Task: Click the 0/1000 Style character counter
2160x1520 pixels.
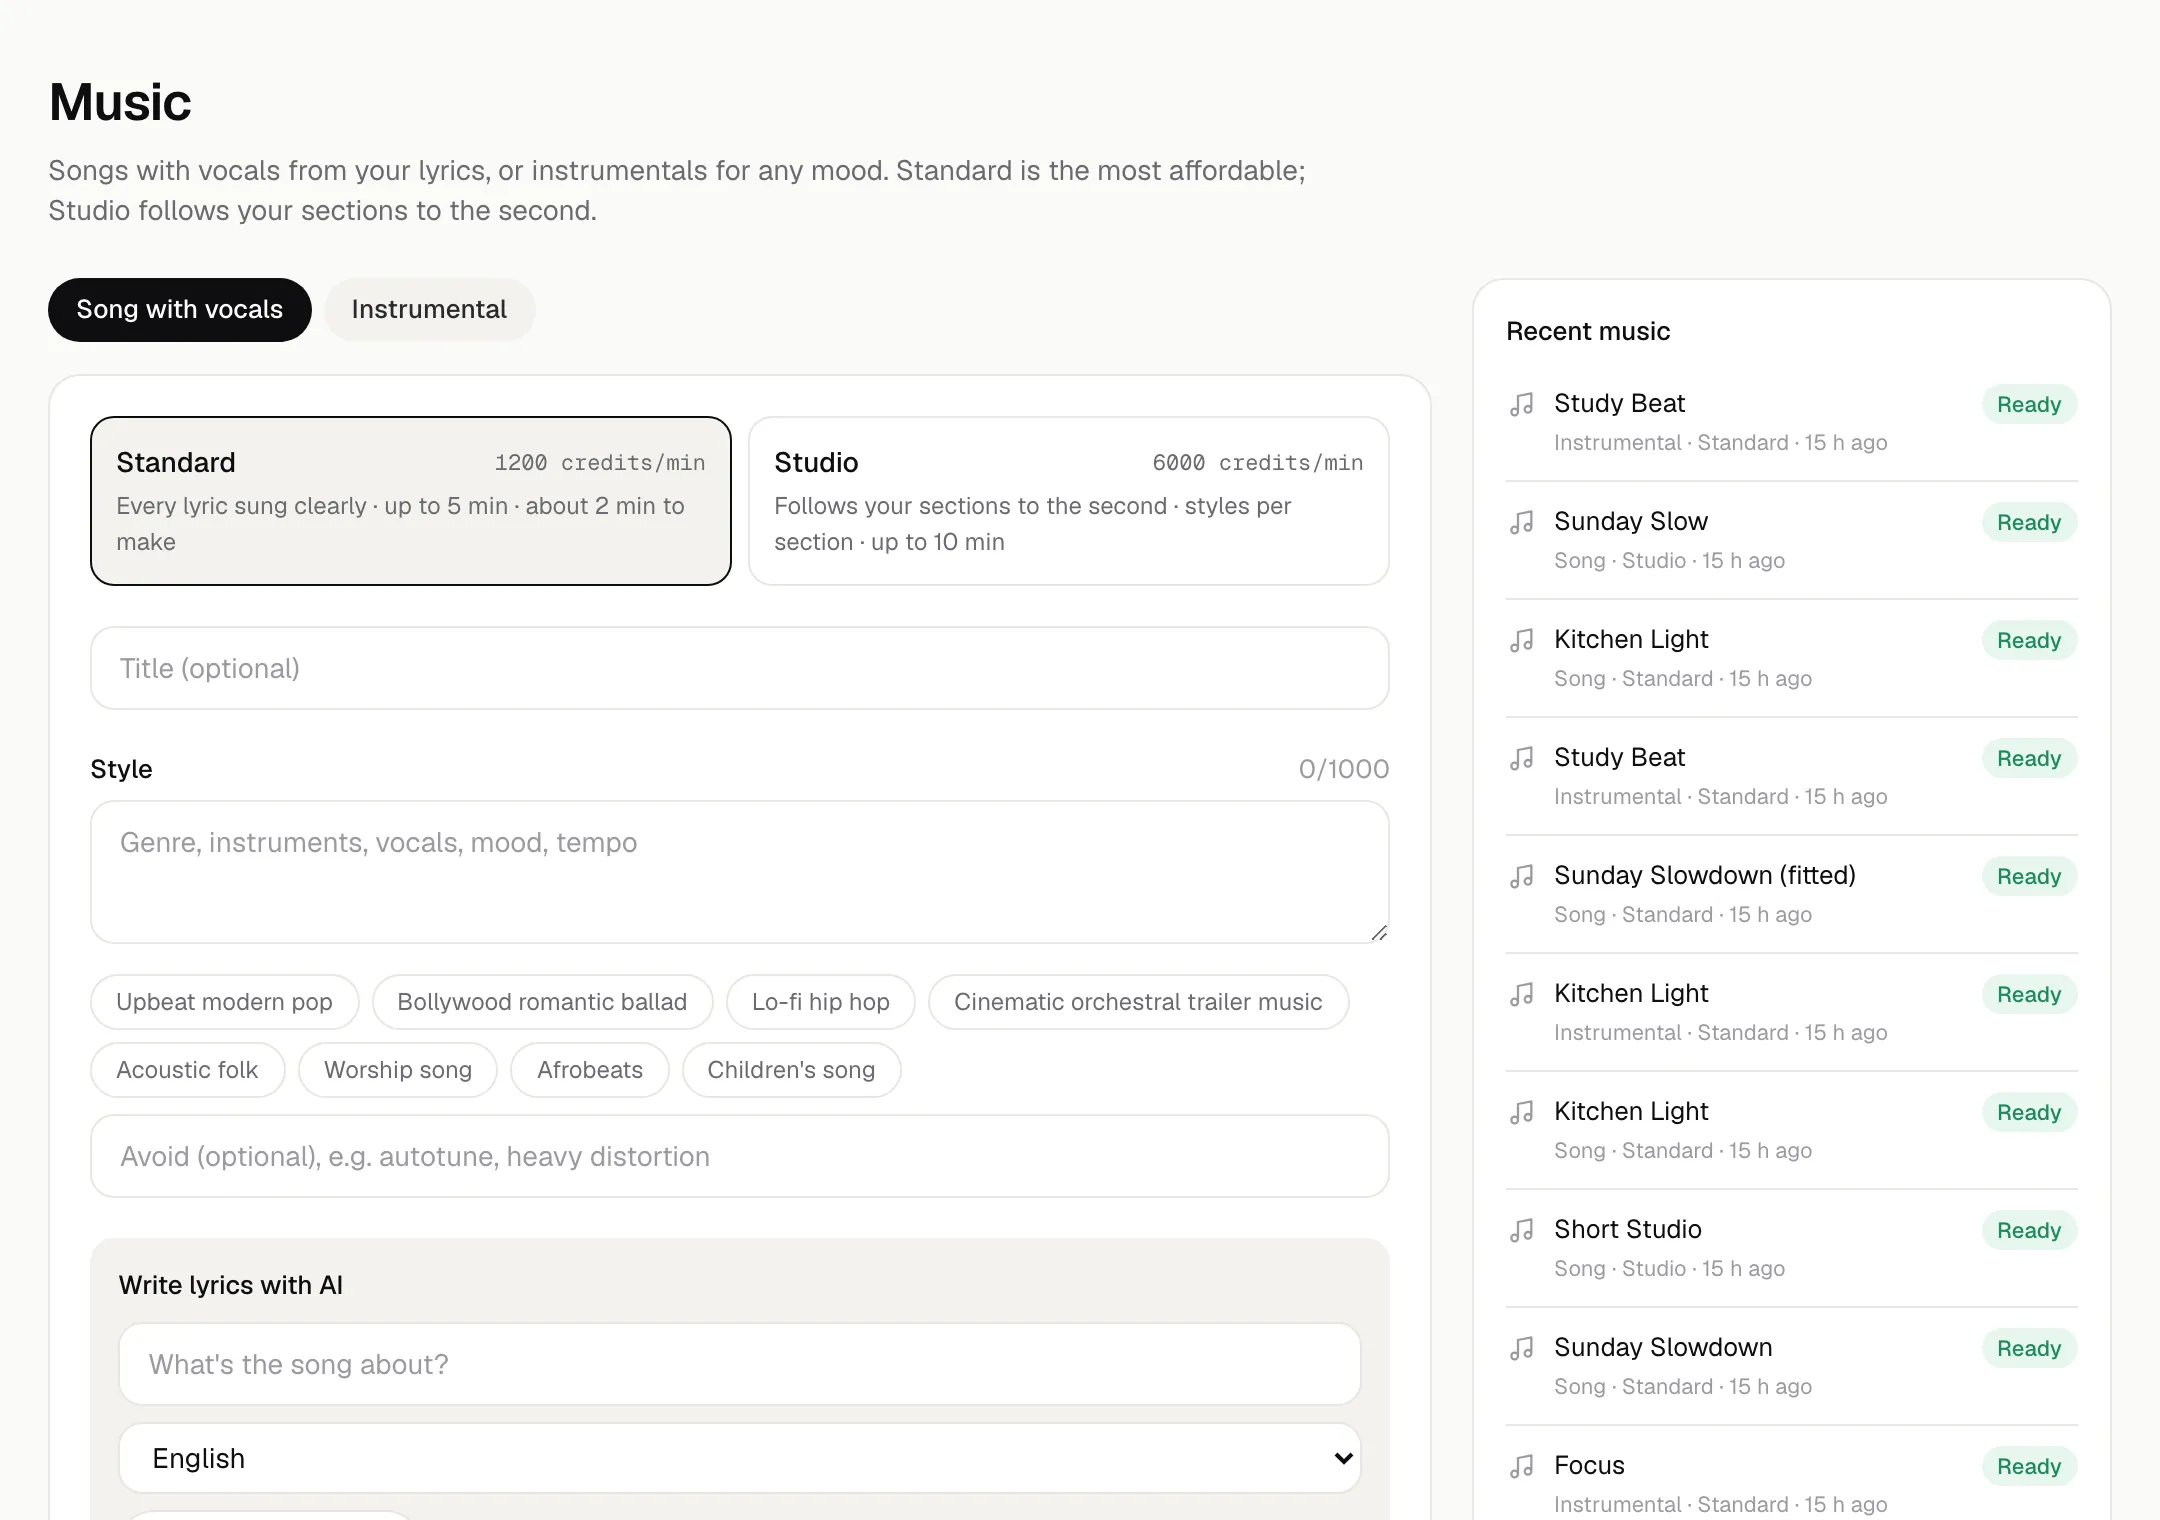Action: (x=1344, y=769)
